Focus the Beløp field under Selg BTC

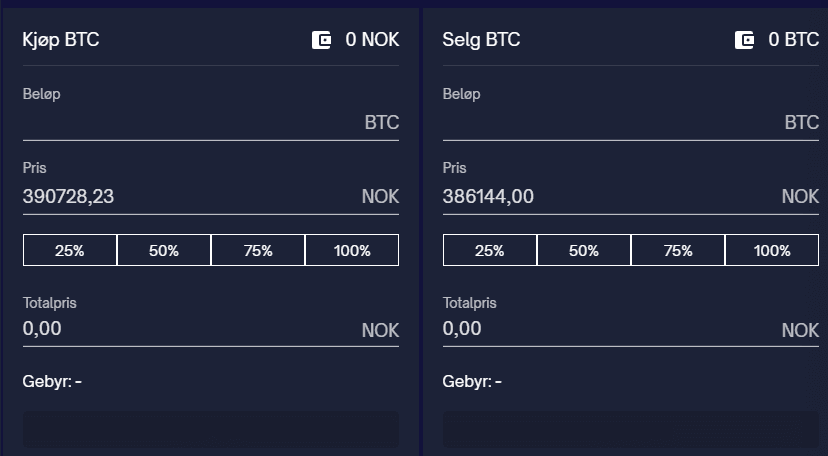(610, 123)
